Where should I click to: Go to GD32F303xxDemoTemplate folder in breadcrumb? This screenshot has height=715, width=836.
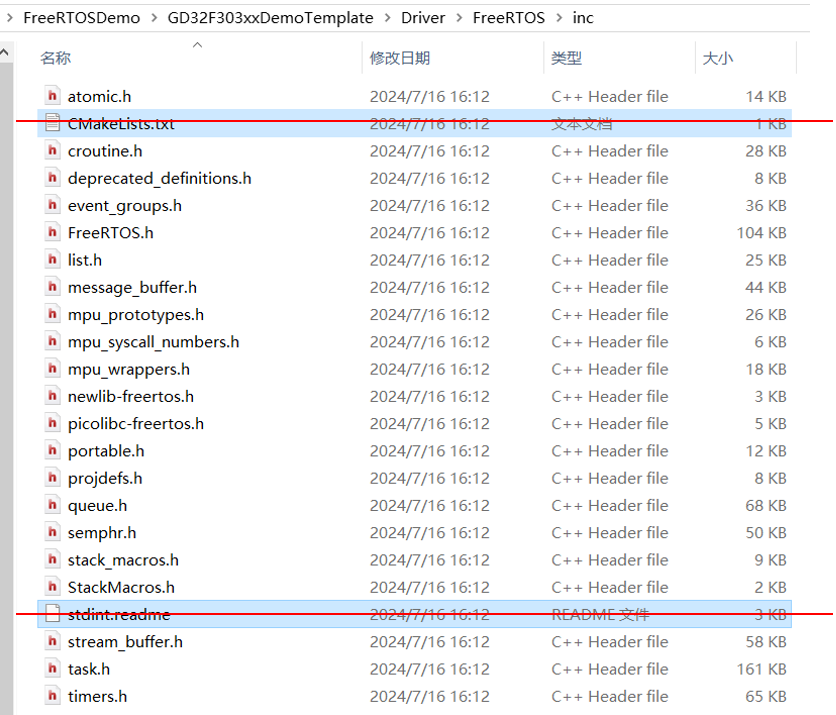click(270, 18)
